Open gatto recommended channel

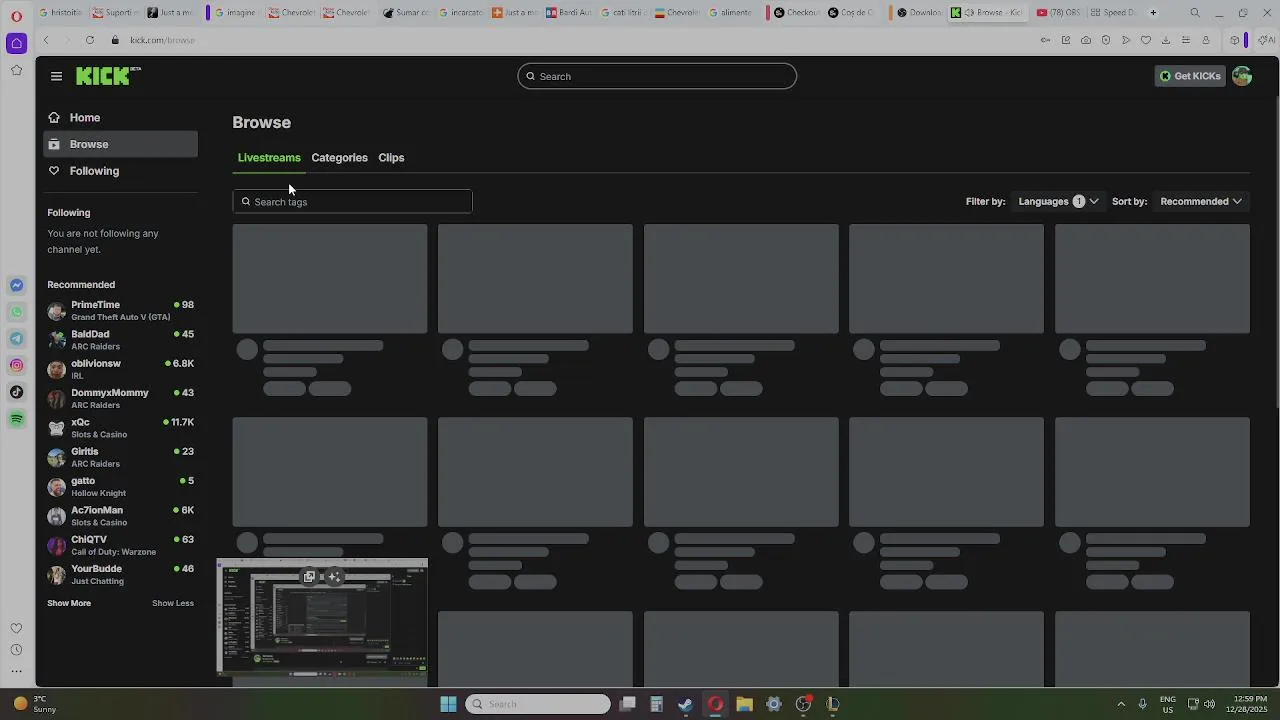pos(120,486)
